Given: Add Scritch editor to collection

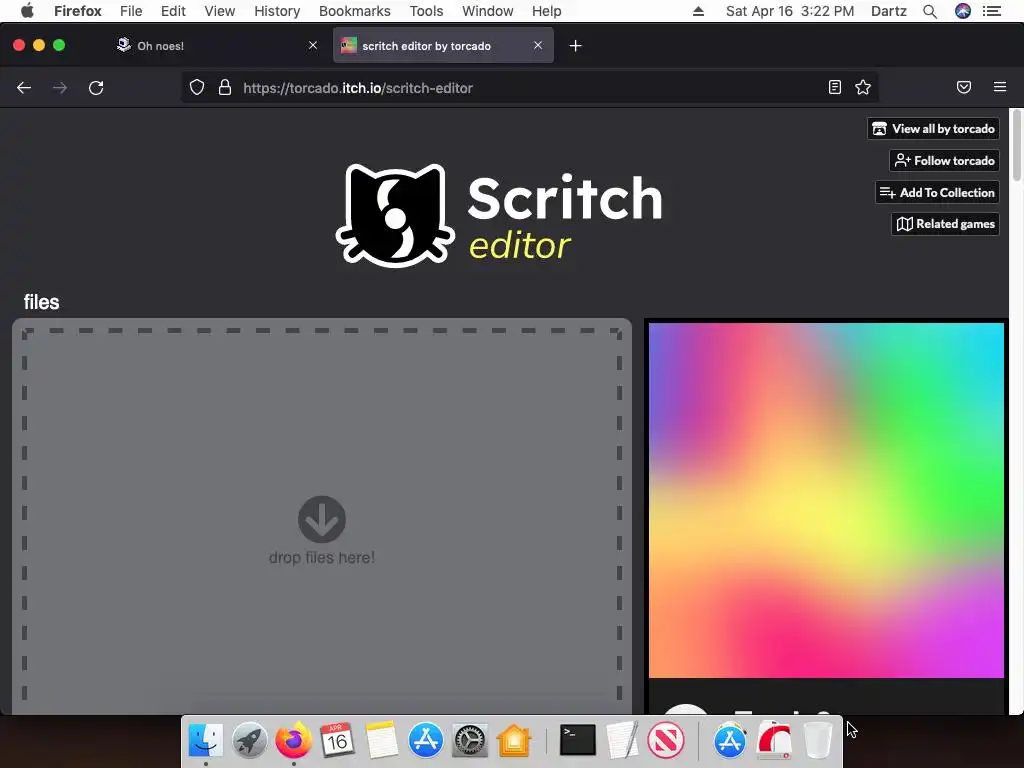Looking at the screenshot, I should point(937,193).
